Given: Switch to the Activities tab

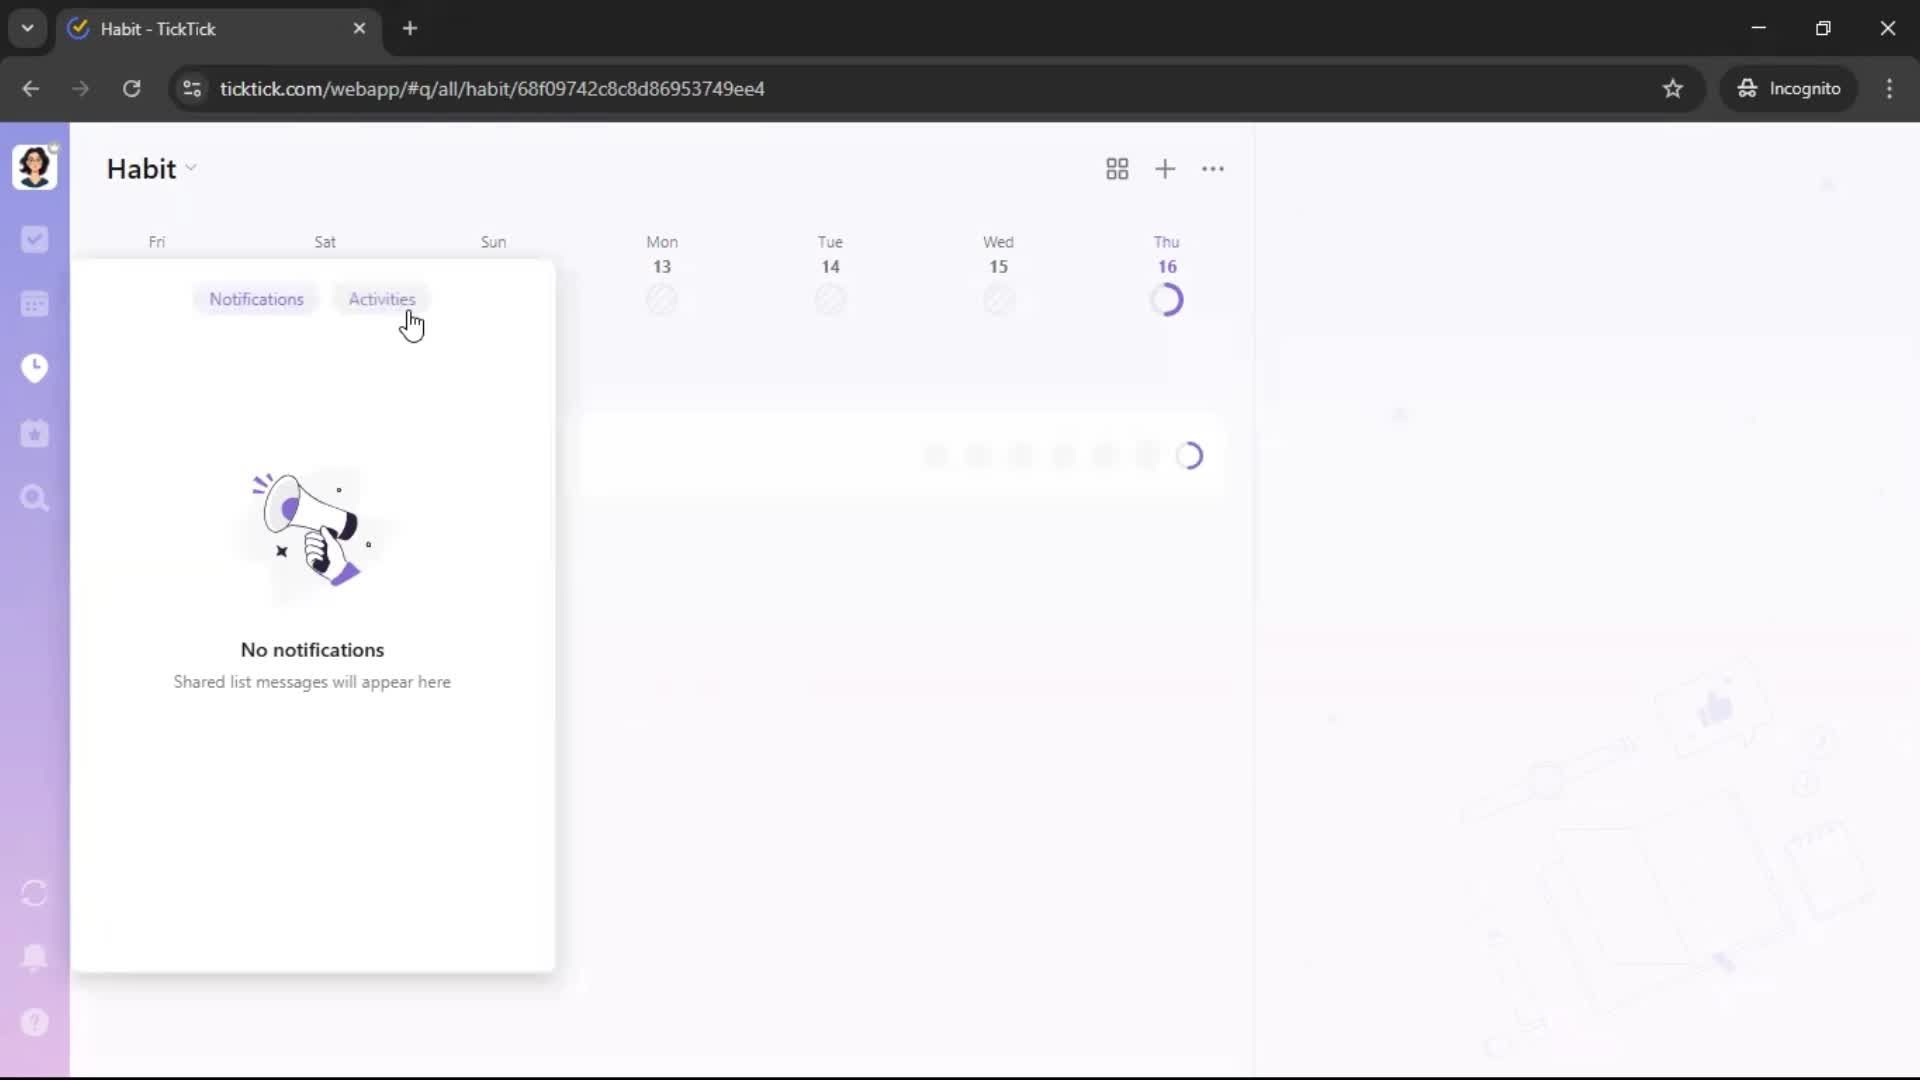Looking at the screenshot, I should (381, 299).
